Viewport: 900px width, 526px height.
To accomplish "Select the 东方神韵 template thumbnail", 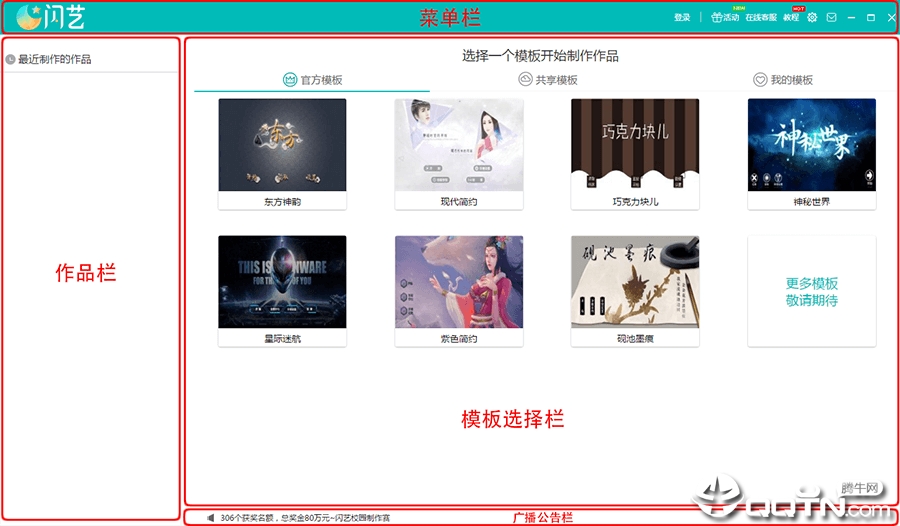I will point(282,145).
